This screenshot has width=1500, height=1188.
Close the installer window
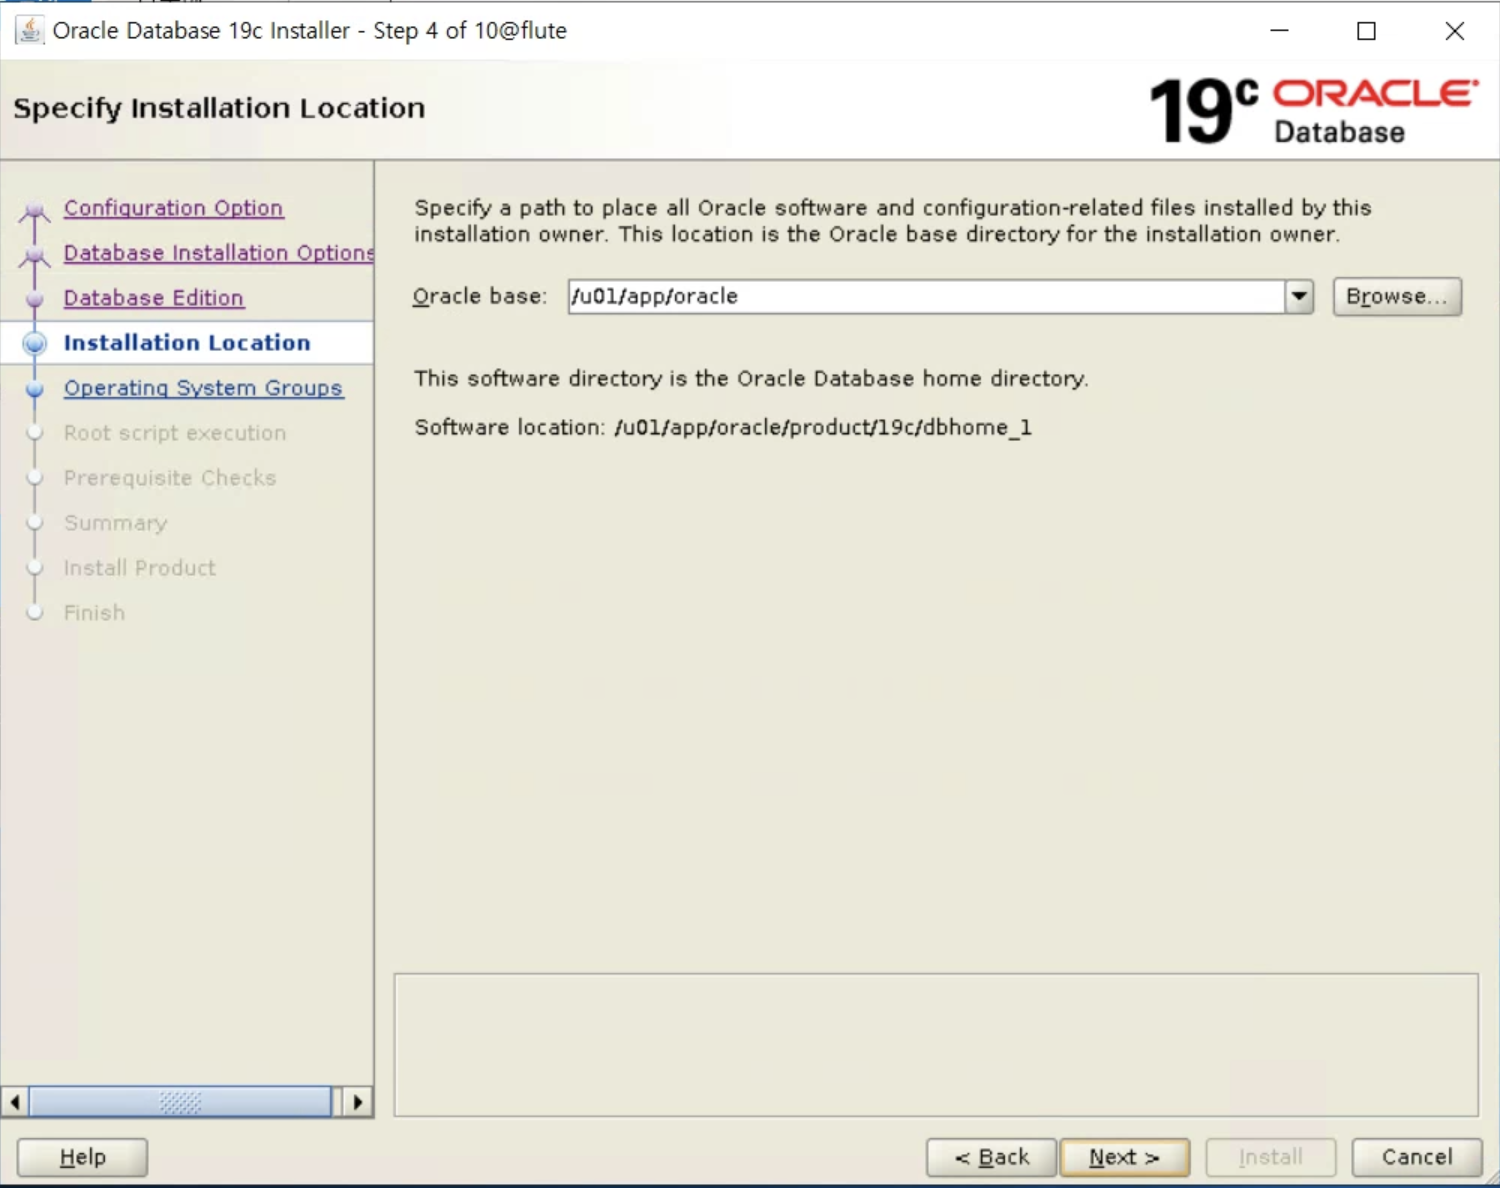tap(1455, 31)
